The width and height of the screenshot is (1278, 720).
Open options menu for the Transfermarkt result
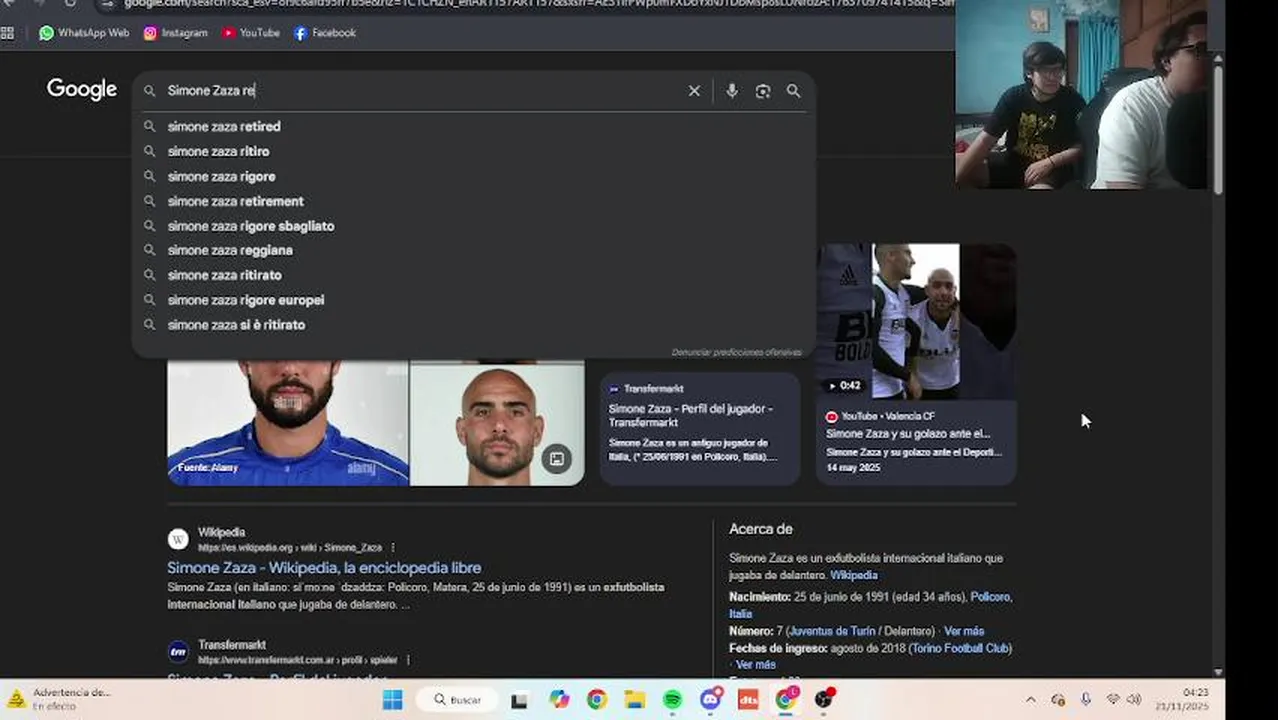tap(408, 660)
